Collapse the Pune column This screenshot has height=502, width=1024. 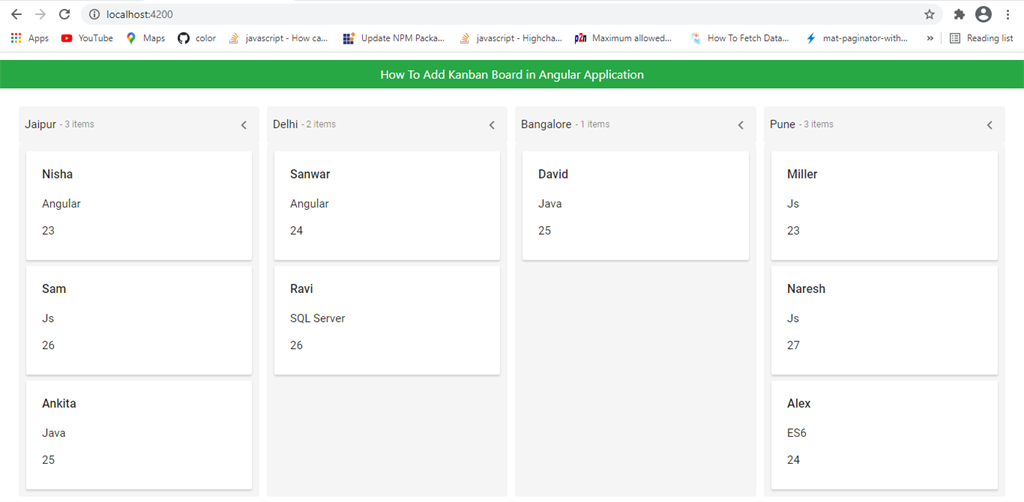990,125
